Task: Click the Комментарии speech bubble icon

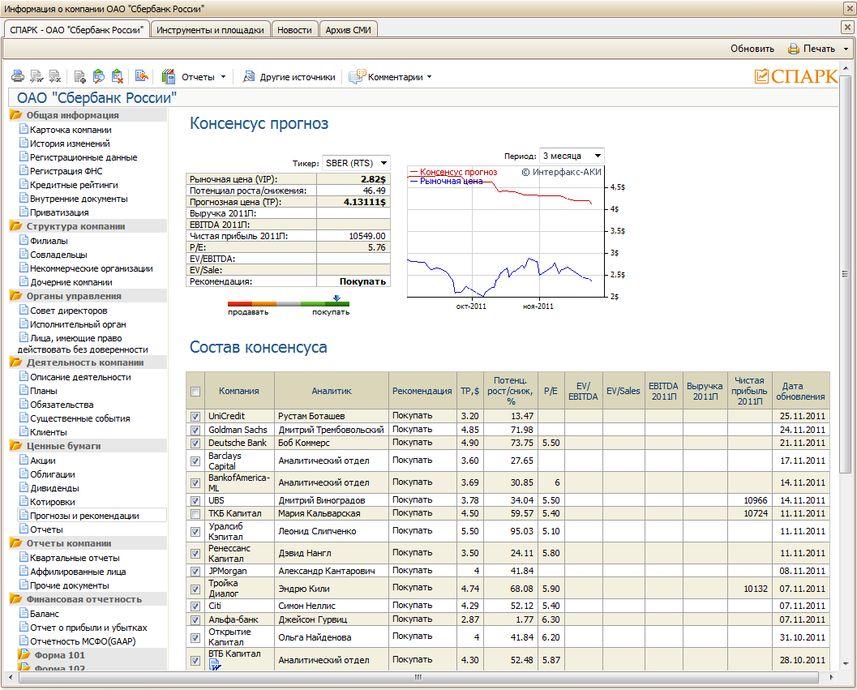Action: tap(356, 76)
